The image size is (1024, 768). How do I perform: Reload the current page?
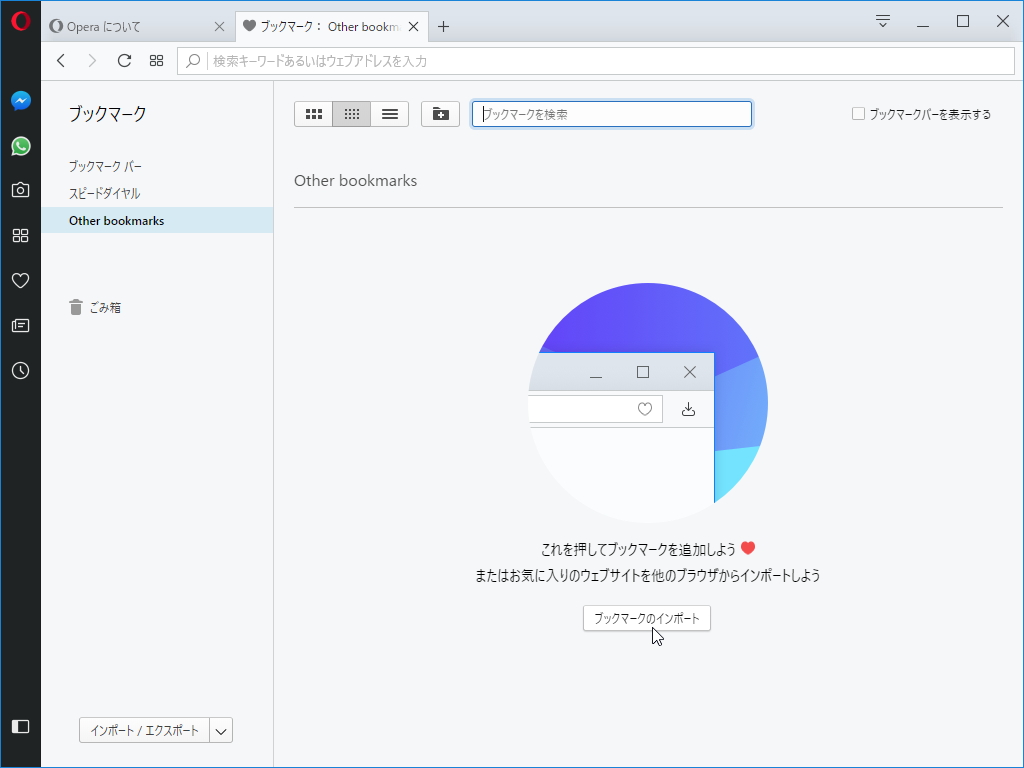[x=123, y=60]
